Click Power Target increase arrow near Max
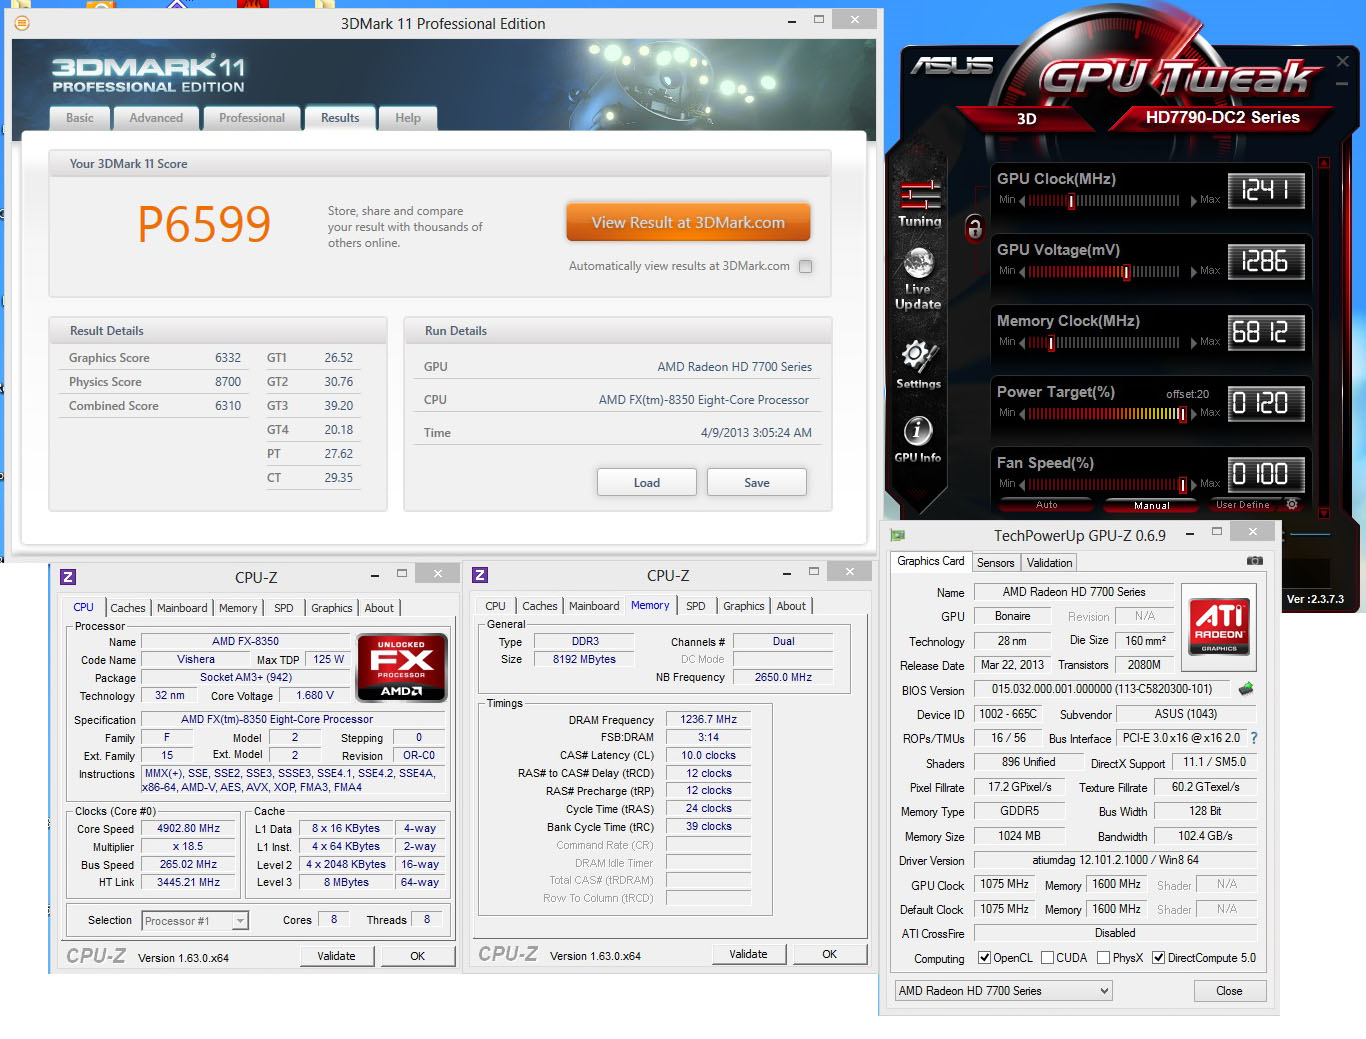This screenshot has width=1366, height=1039. click(1193, 414)
